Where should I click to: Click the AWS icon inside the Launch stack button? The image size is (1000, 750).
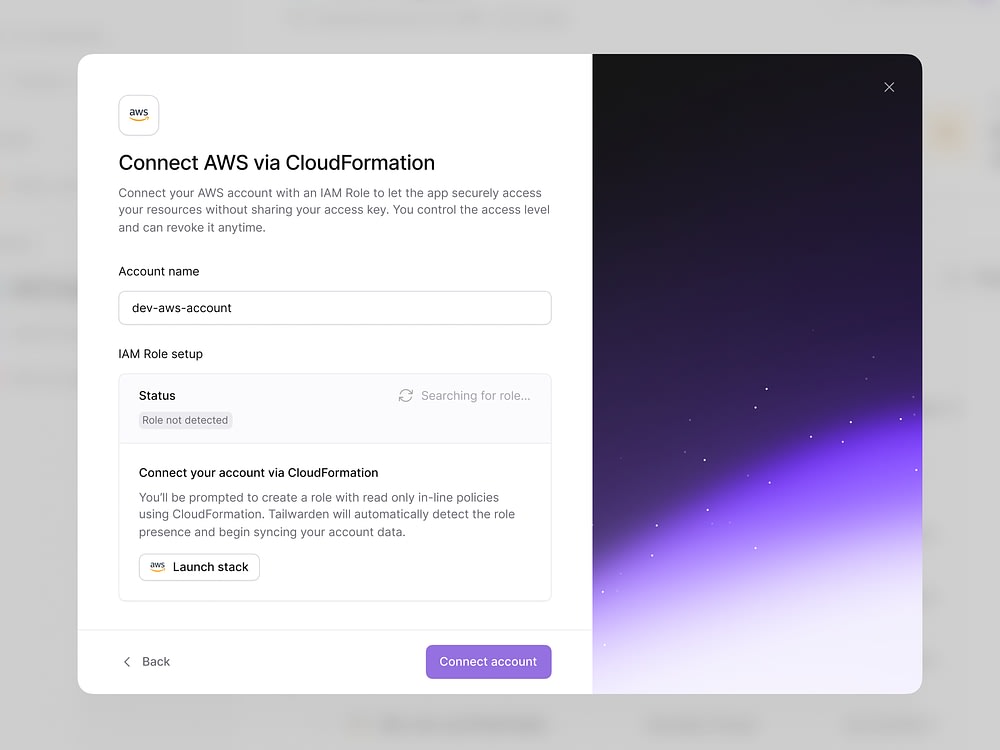click(x=157, y=567)
